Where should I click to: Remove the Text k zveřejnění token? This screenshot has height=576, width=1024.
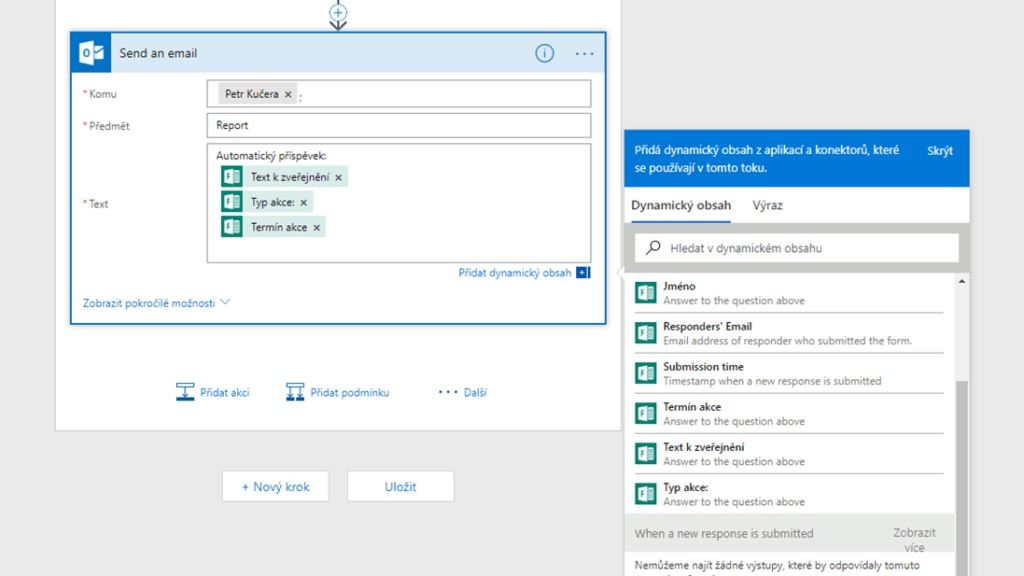(x=339, y=177)
